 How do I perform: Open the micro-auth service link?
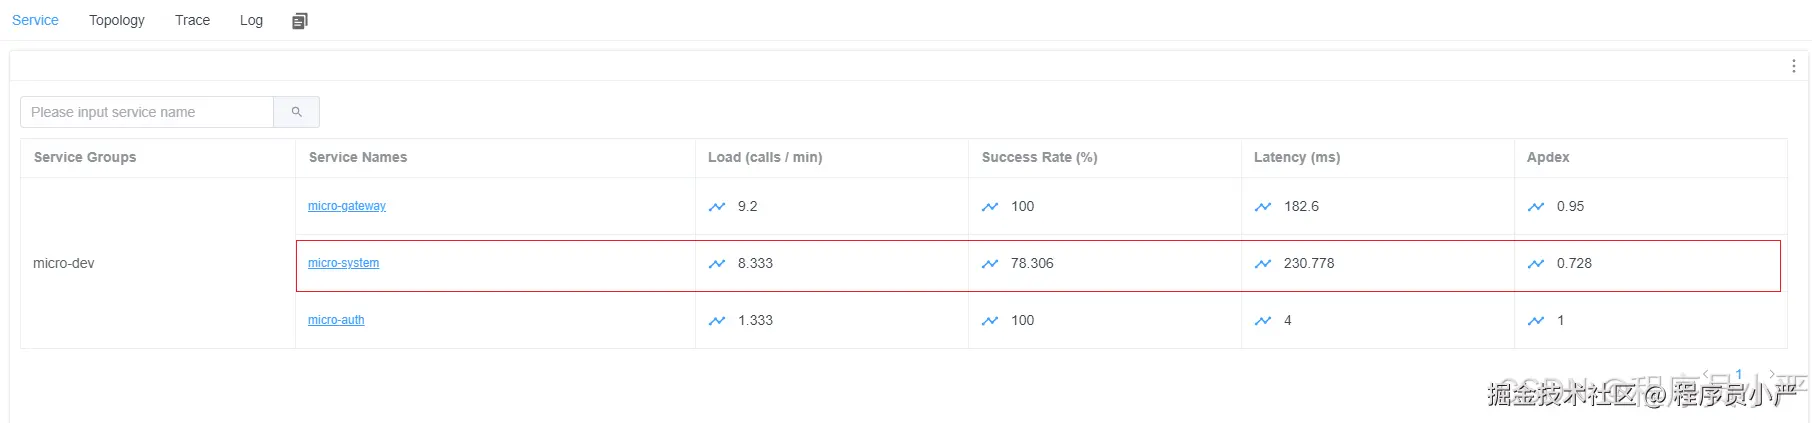(336, 320)
